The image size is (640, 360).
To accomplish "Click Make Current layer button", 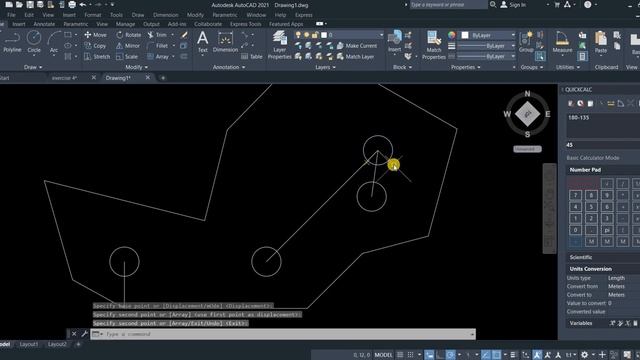I will 357,46.
